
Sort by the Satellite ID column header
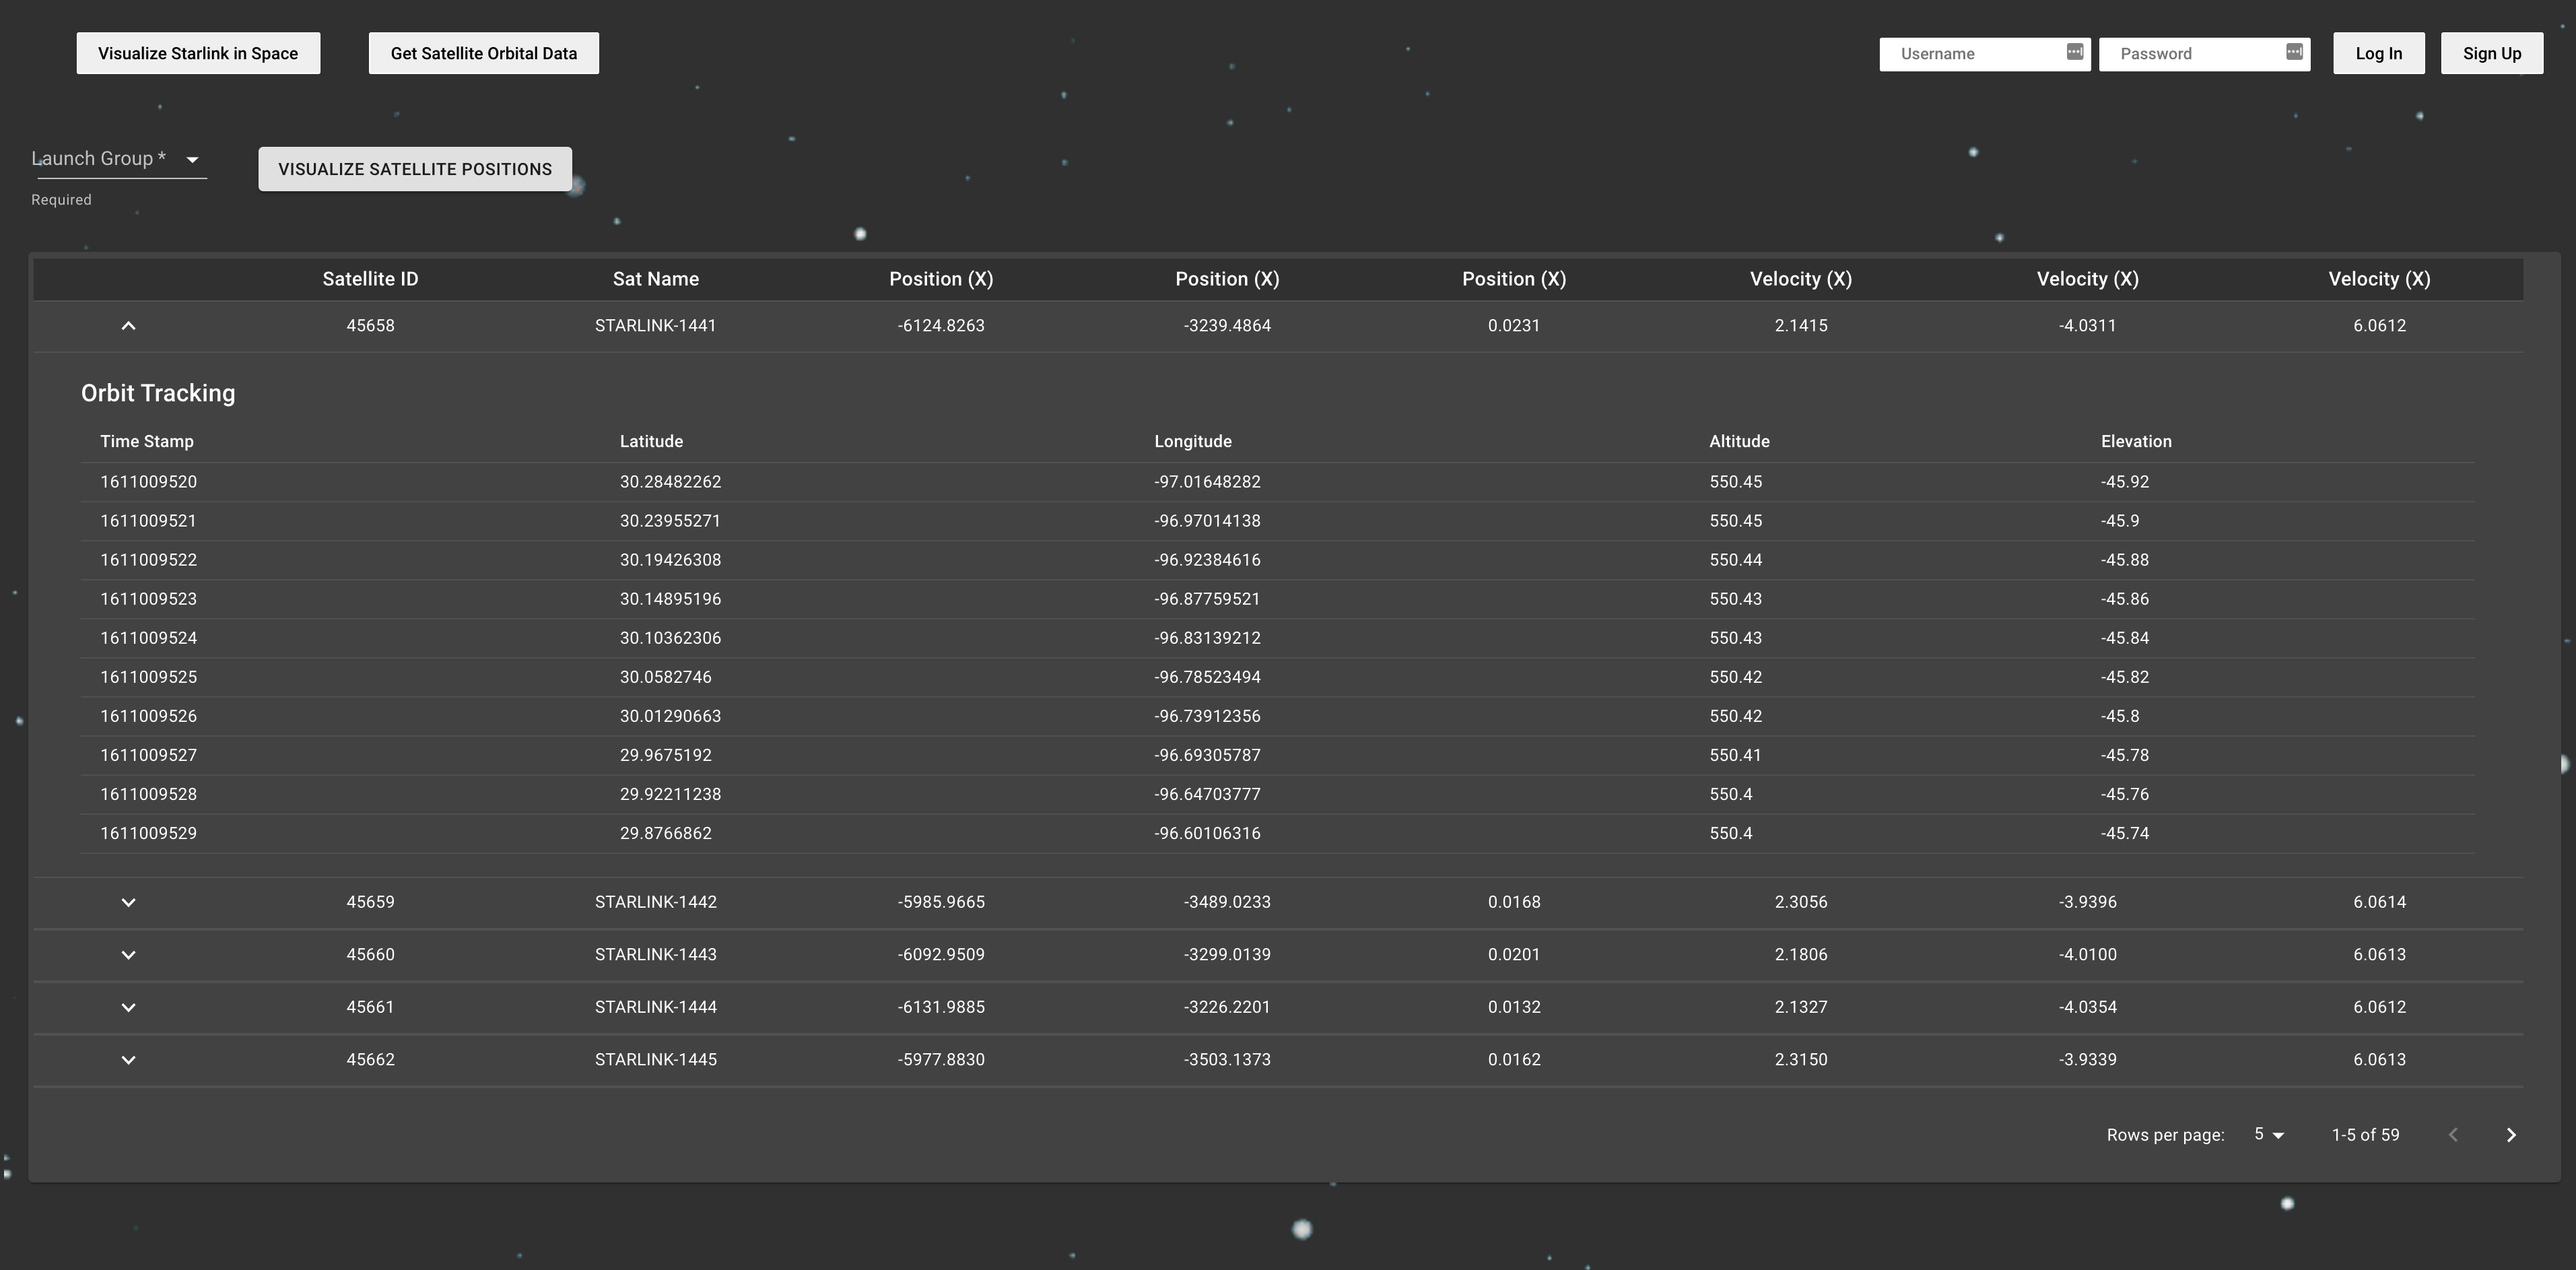coord(370,279)
